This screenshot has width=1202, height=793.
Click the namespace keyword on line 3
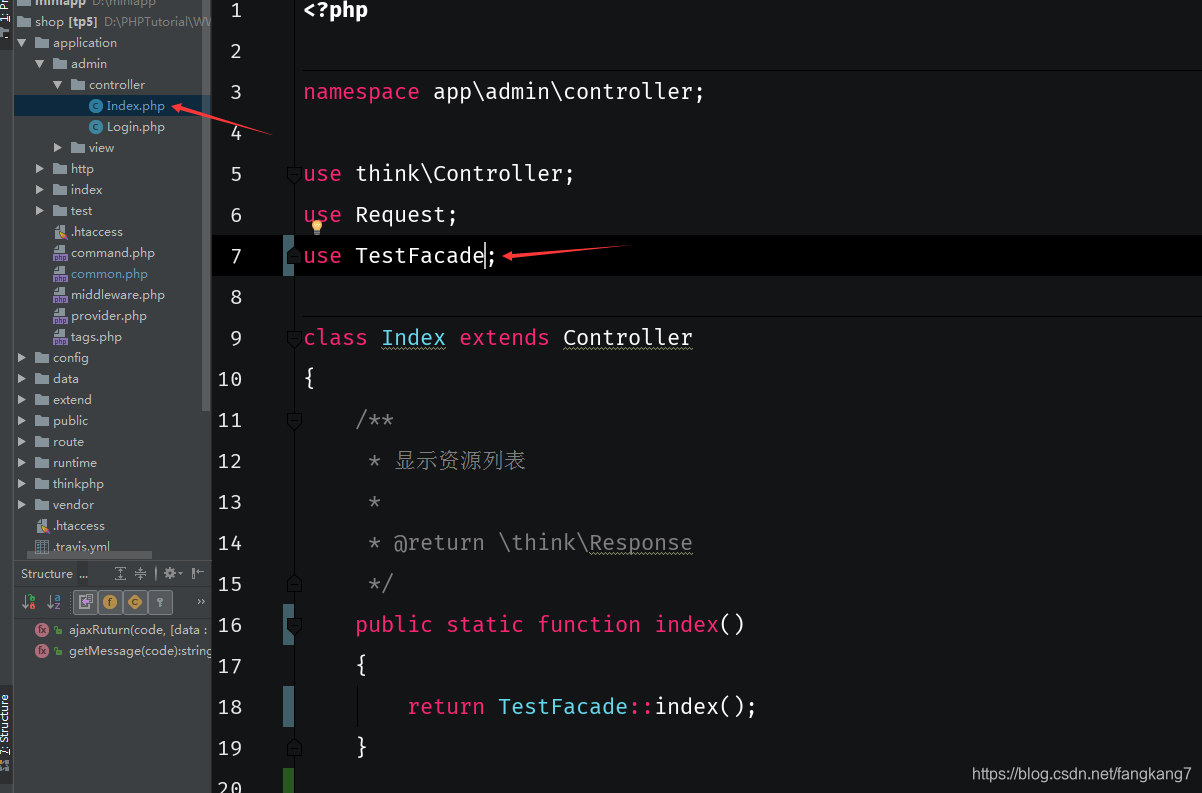tap(361, 92)
